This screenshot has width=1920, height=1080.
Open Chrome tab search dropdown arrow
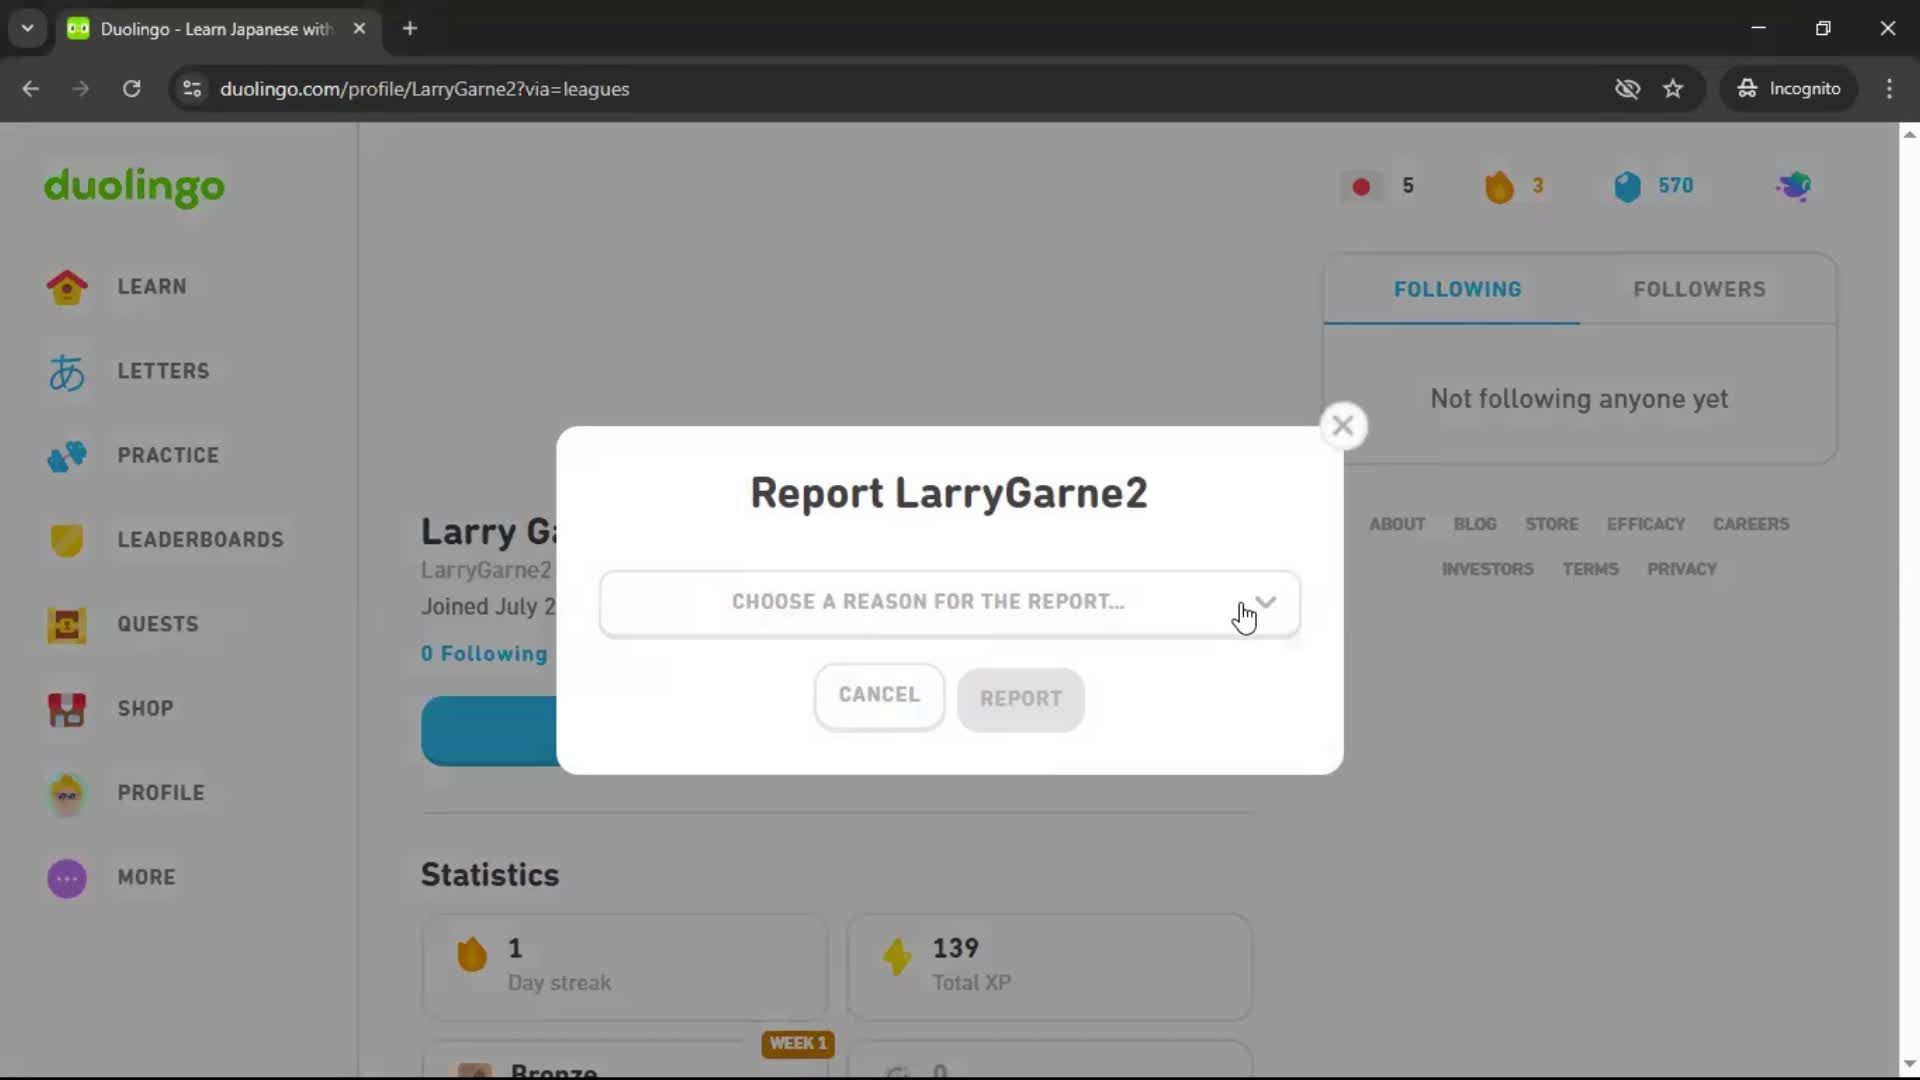[28, 28]
